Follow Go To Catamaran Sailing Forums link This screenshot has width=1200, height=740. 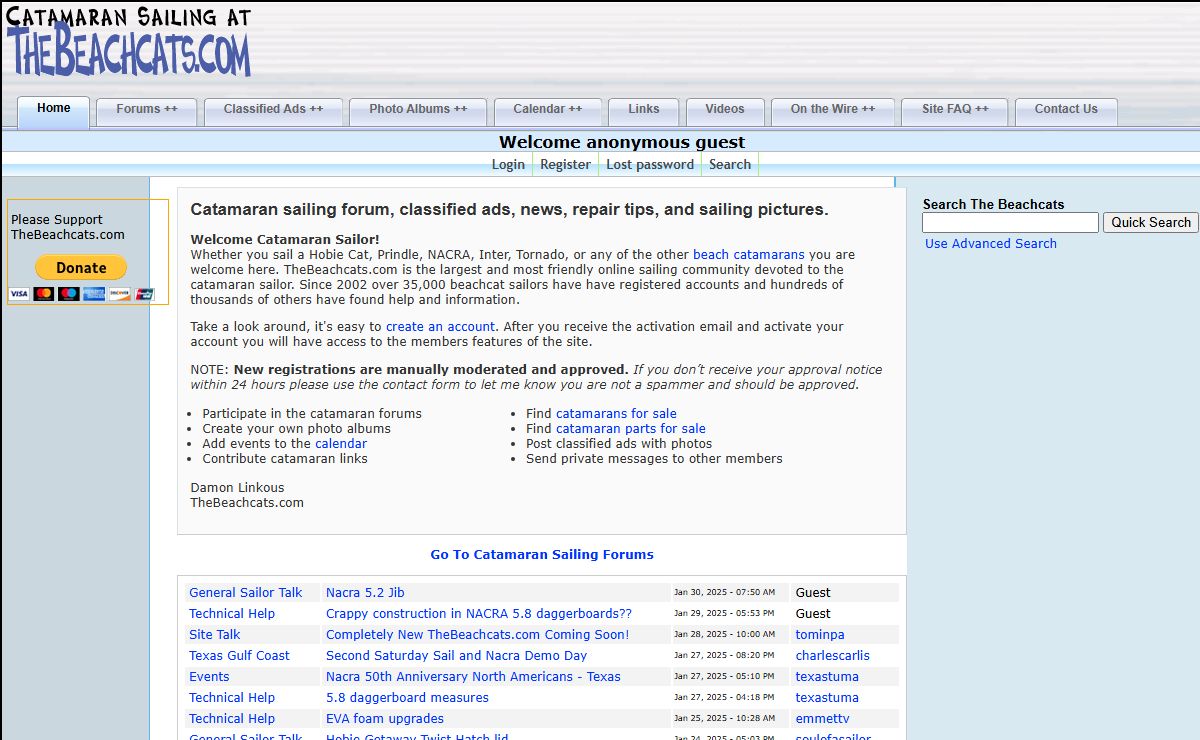(x=542, y=555)
